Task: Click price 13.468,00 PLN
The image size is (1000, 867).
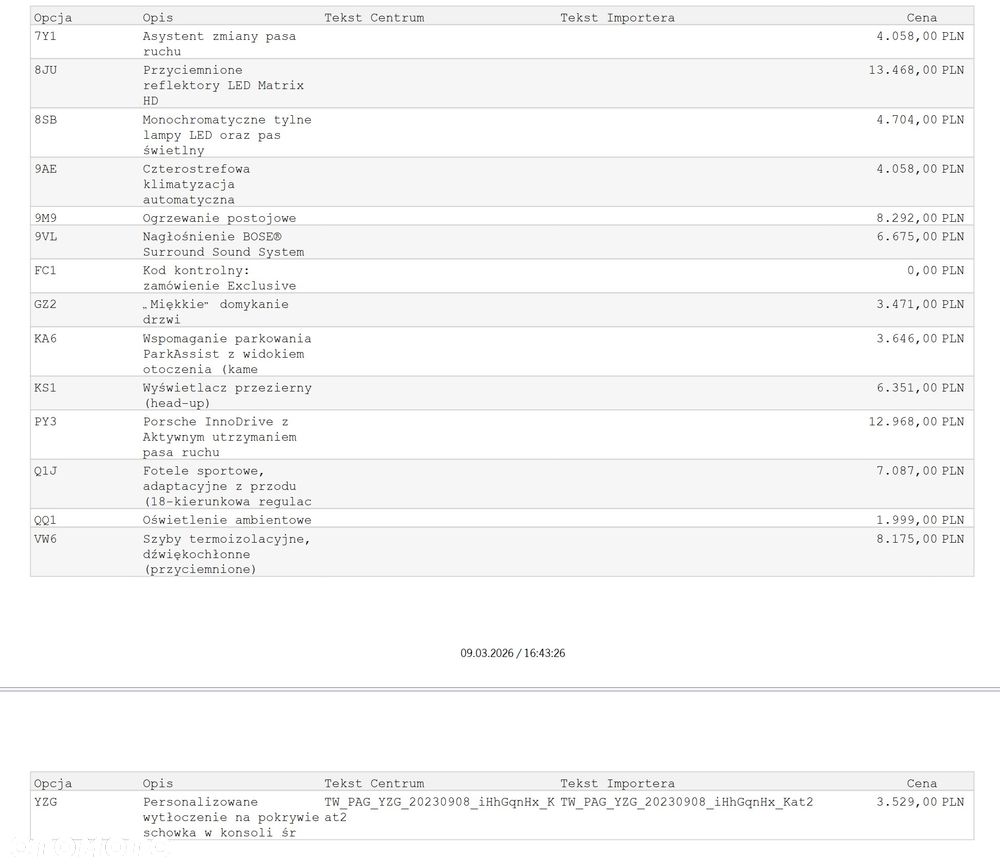Action: (x=916, y=70)
